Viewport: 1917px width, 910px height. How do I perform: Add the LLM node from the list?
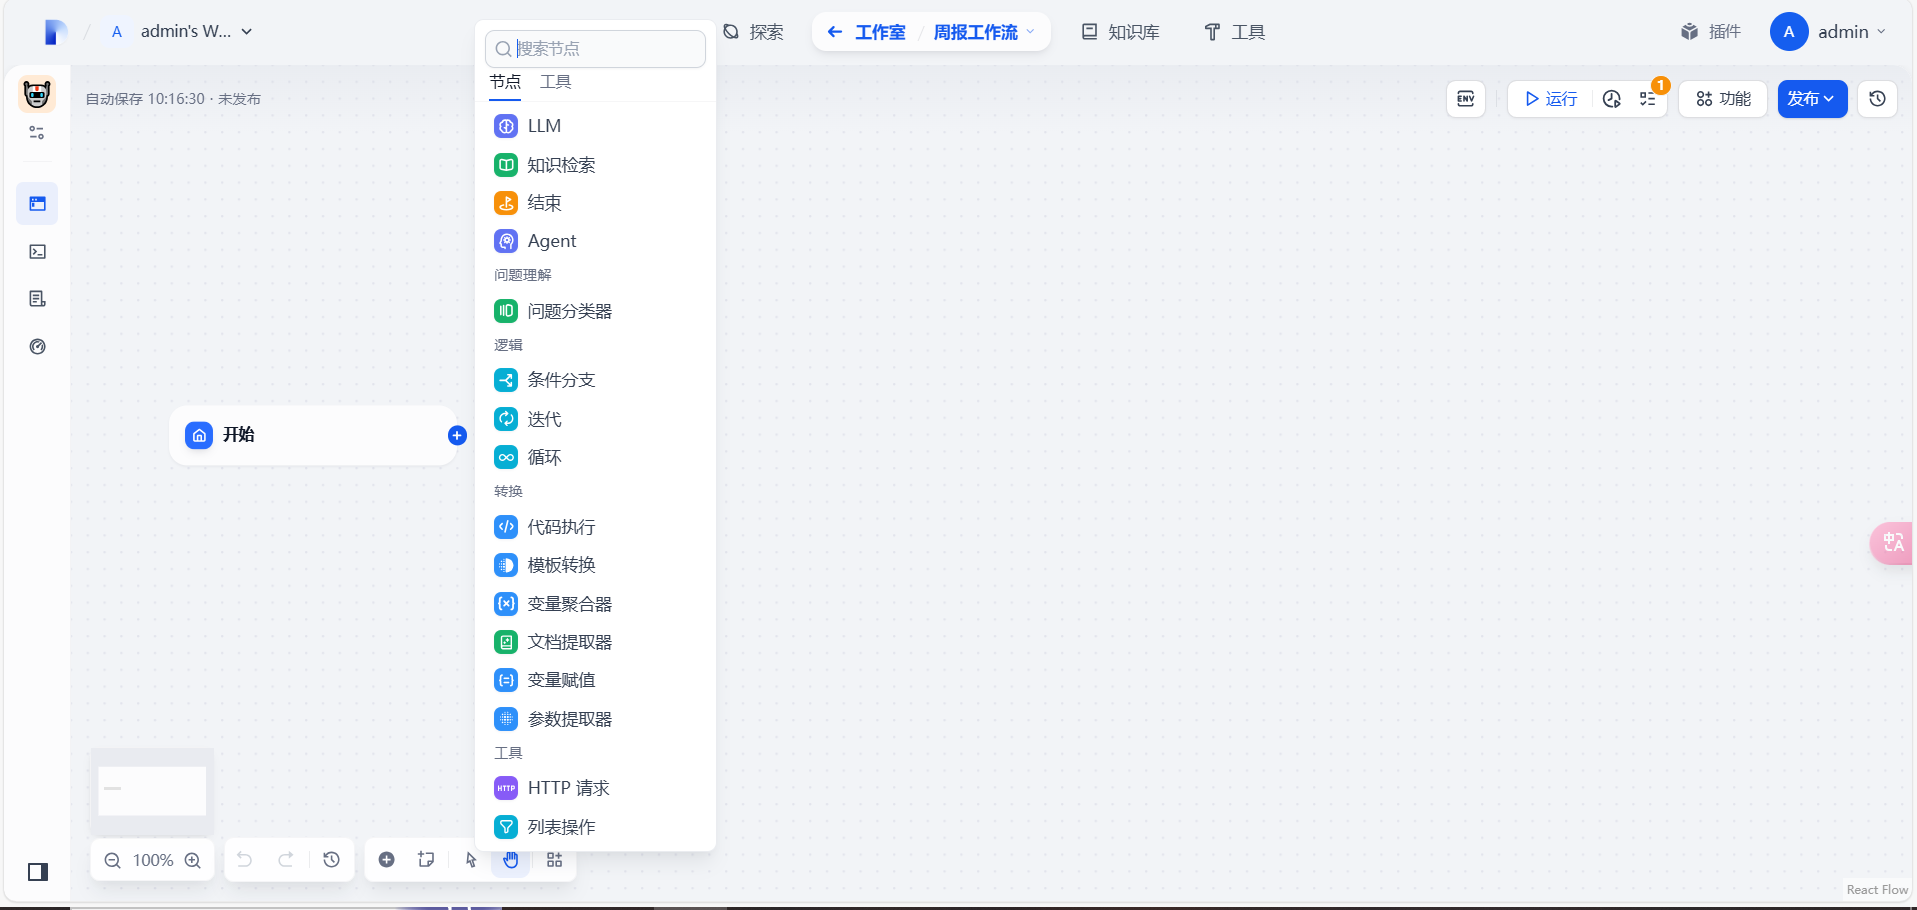pyautogui.click(x=544, y=126)
